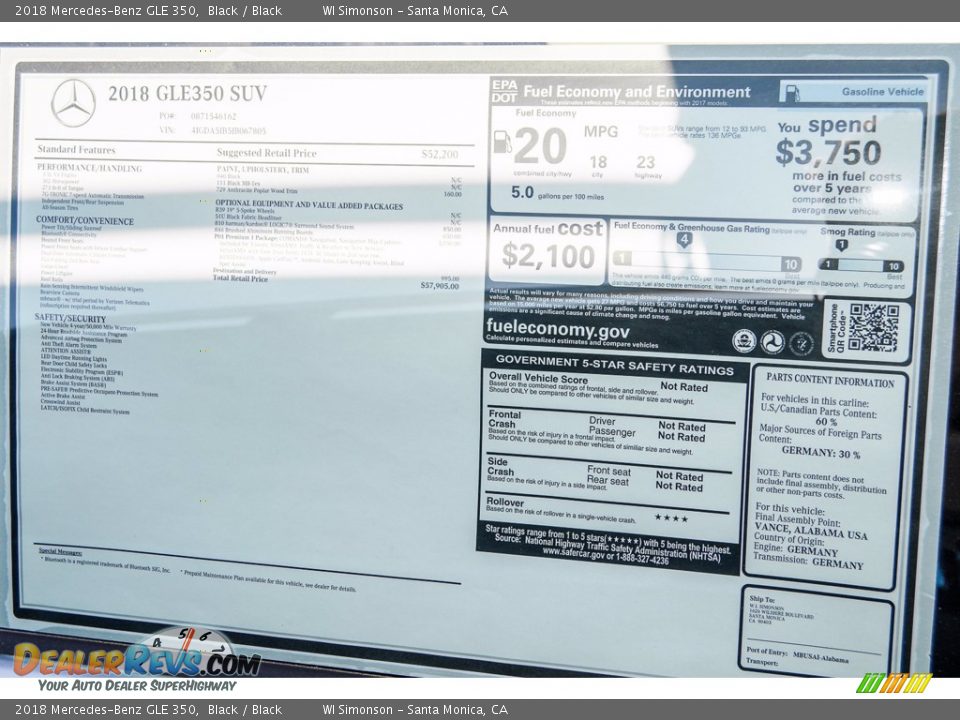Select the $52,200 suggested price
This screenshot has width=960, height=720.
(x=440, y=154)
